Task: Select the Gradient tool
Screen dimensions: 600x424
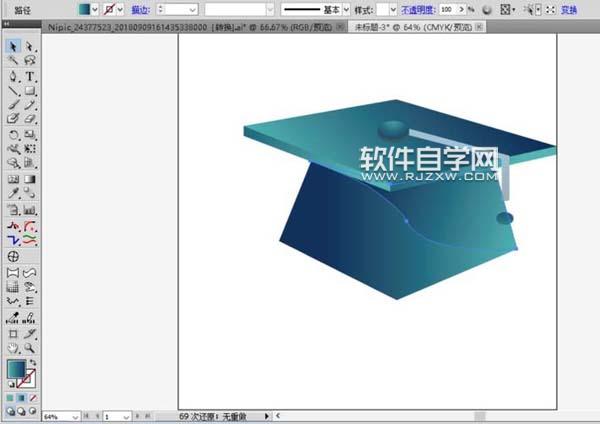Action: [x=29, y=179]
